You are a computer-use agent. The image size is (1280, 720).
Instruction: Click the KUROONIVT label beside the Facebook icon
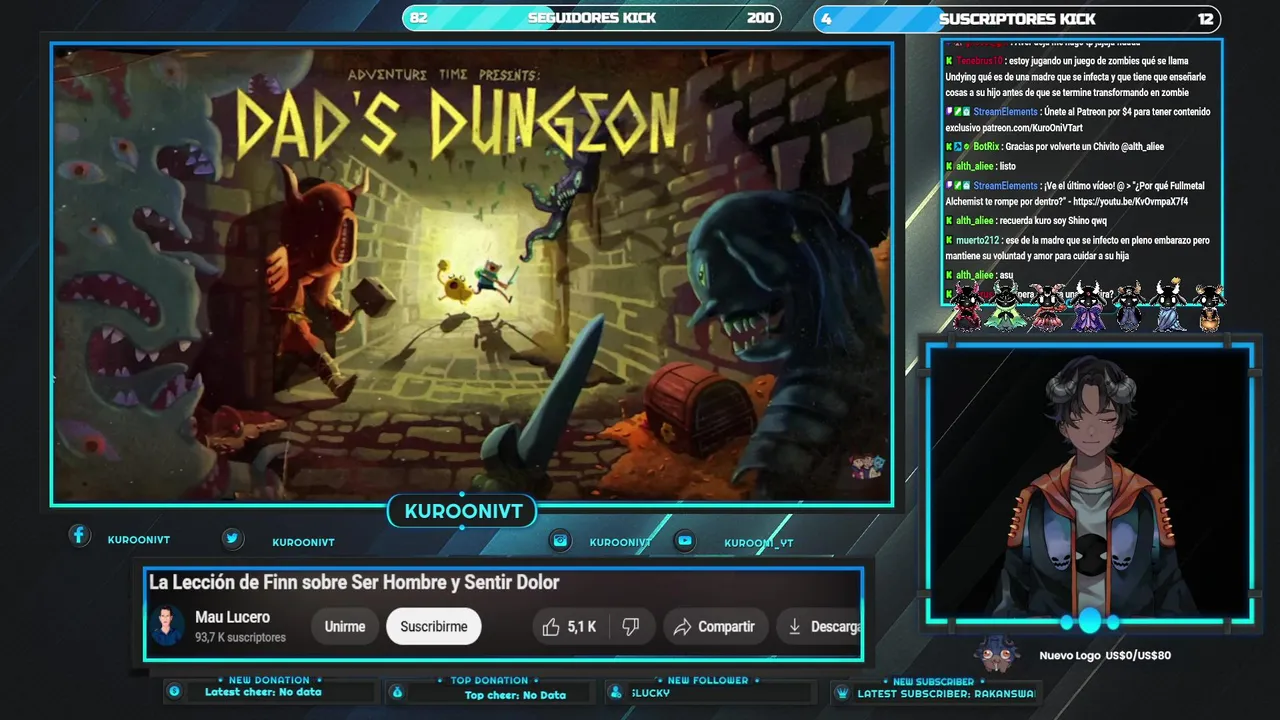pyautogui.click(x=139, y=540)
